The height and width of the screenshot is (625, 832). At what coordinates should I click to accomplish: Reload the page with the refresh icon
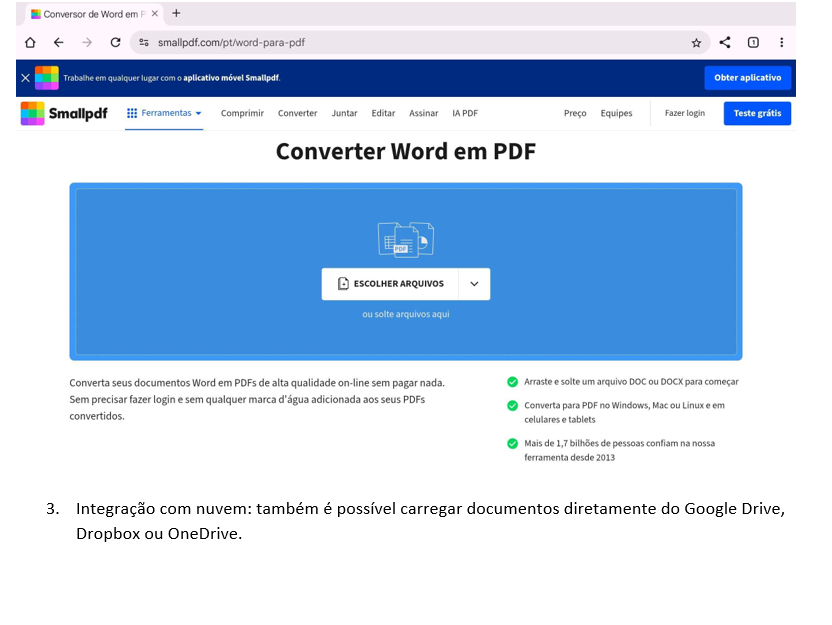point(115,43)
